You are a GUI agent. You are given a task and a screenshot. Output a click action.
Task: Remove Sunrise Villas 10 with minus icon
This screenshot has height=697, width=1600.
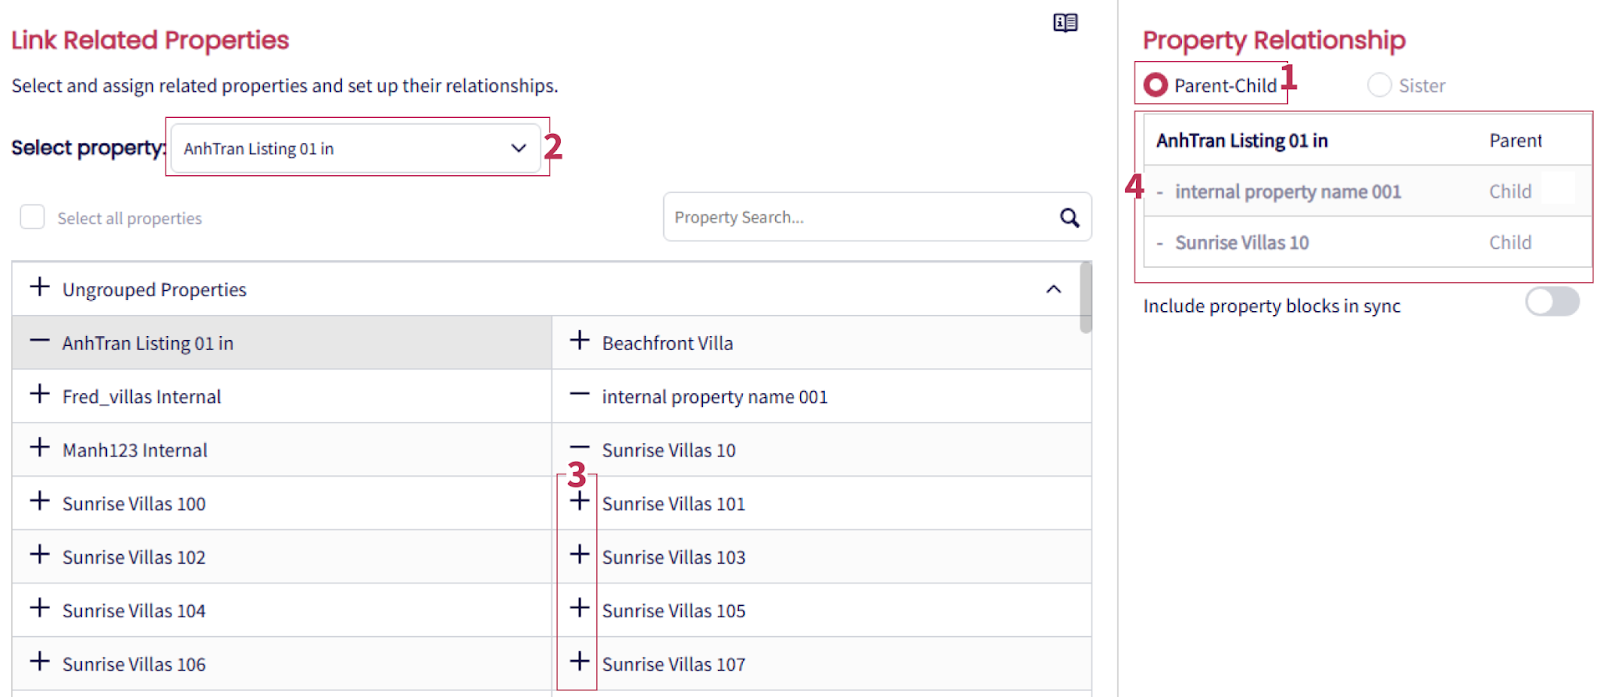point(579,448)
